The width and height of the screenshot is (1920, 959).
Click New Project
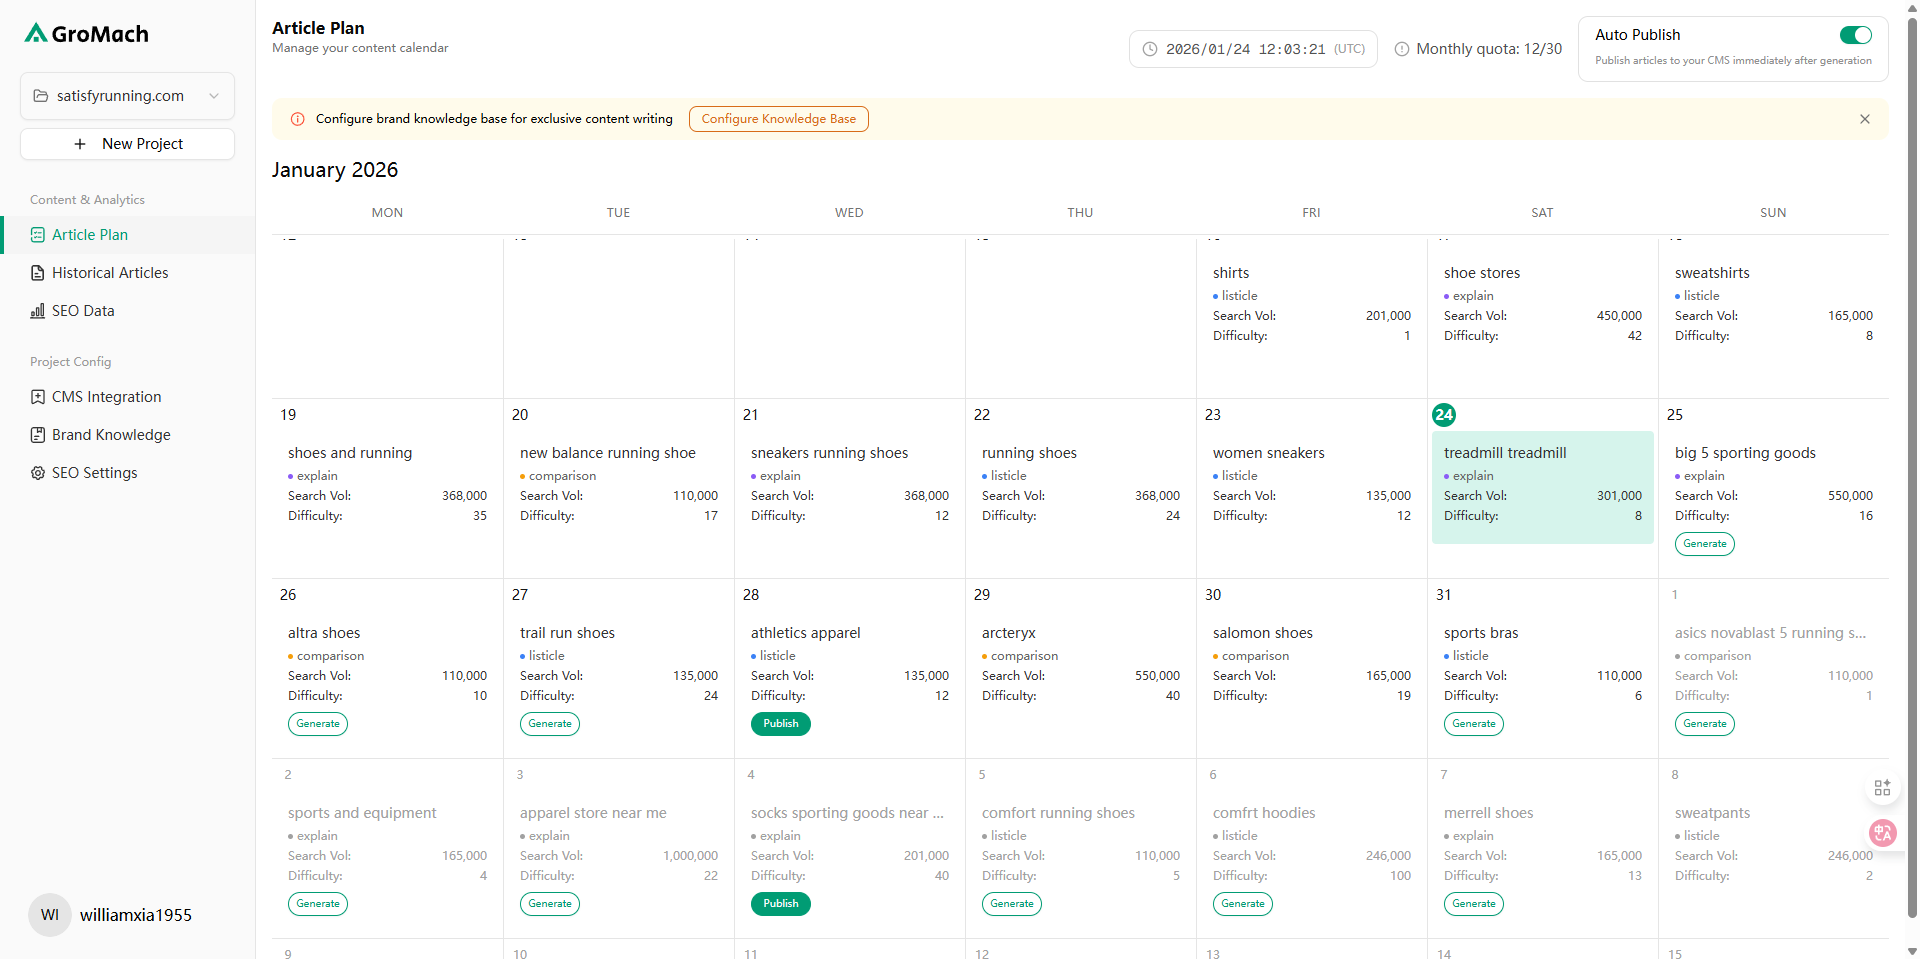[x=127, y=143]
